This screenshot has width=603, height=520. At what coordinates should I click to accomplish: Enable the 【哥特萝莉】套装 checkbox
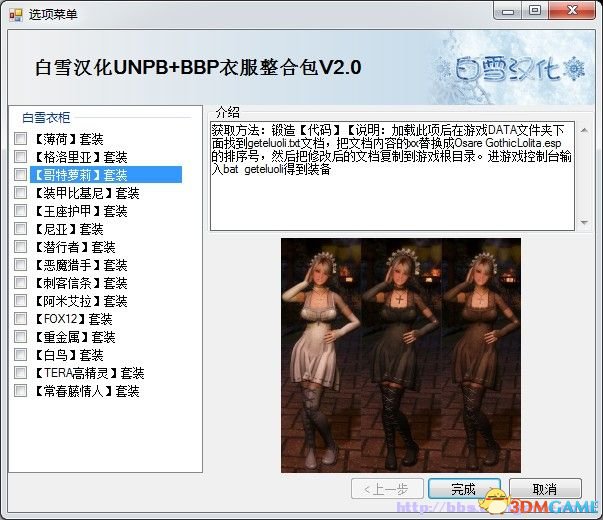click(x=20, y=175)
